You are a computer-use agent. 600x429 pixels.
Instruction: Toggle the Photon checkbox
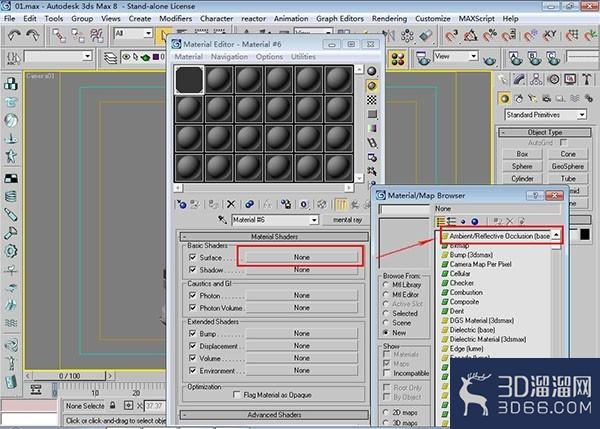pyautogui.click(x=192, y=295)
